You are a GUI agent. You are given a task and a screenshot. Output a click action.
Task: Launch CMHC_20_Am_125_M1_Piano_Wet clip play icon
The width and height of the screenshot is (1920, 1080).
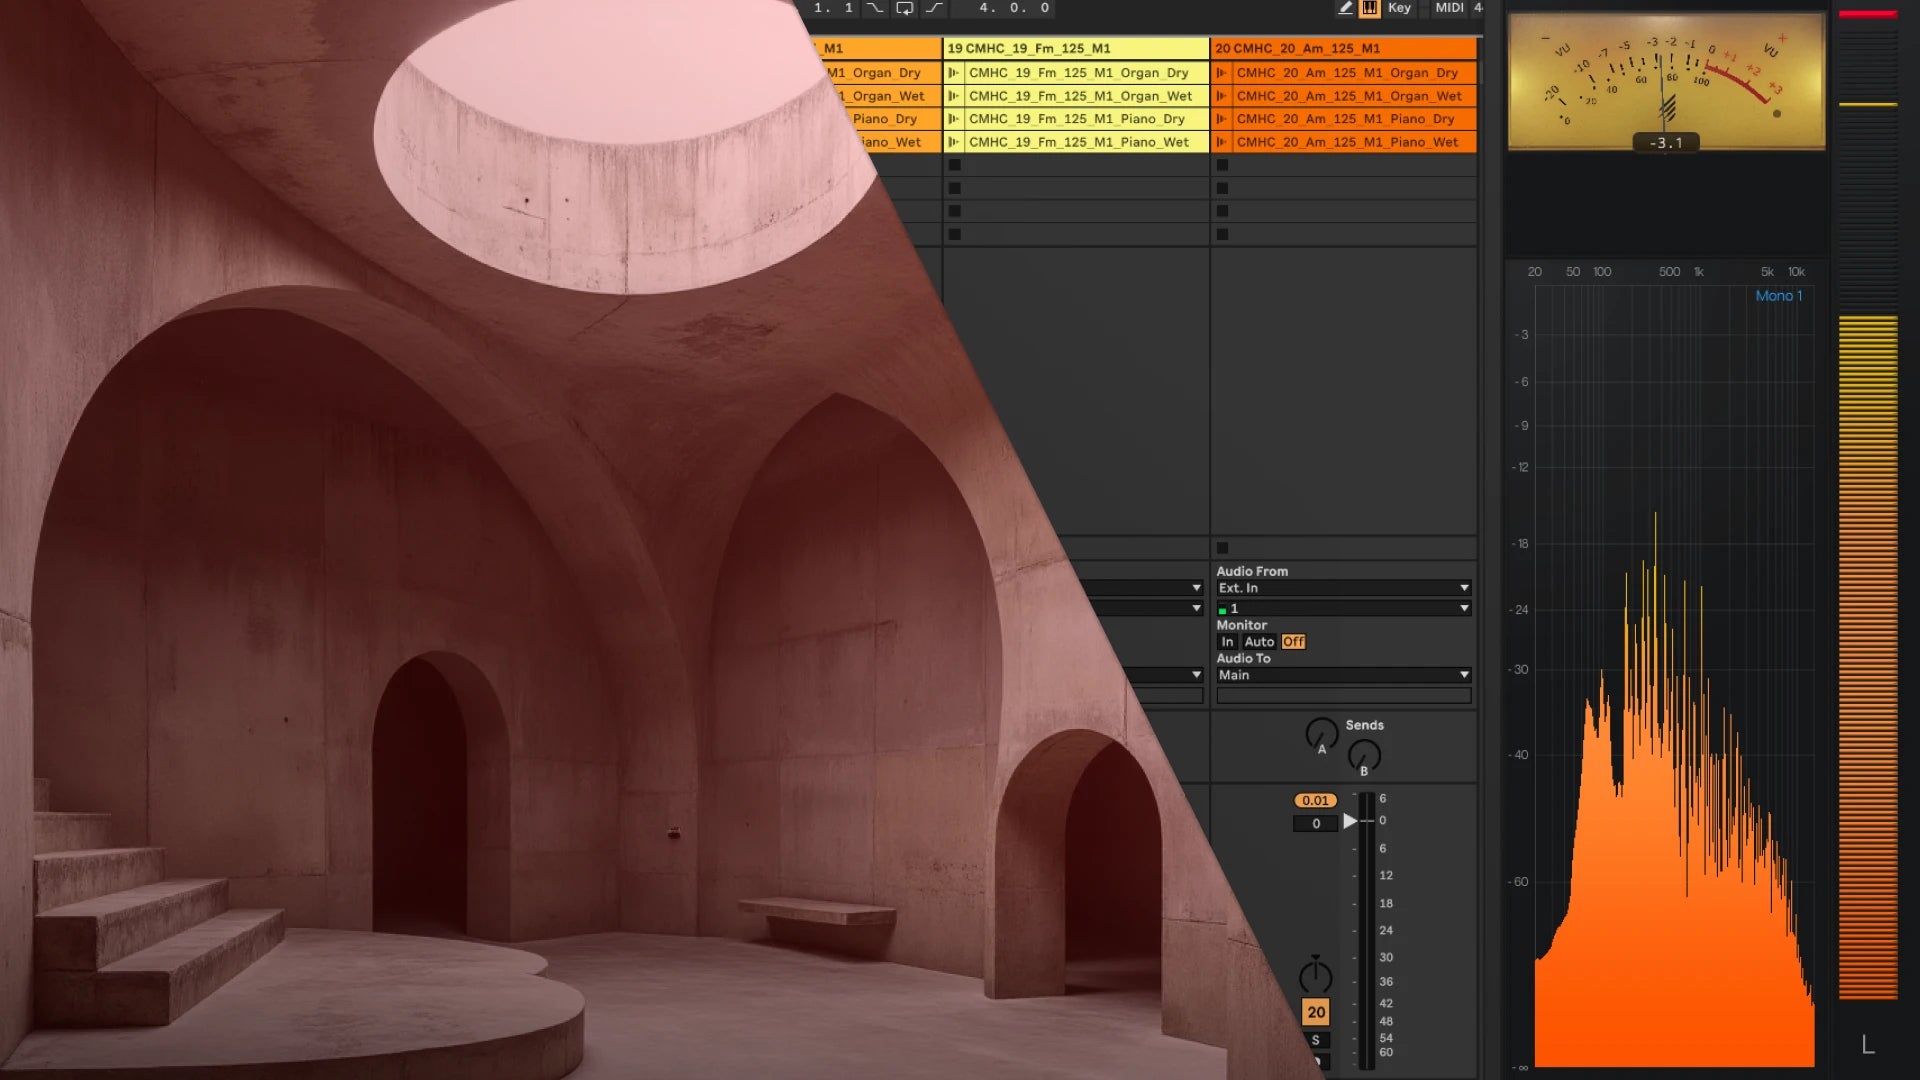pos(1221,142)
